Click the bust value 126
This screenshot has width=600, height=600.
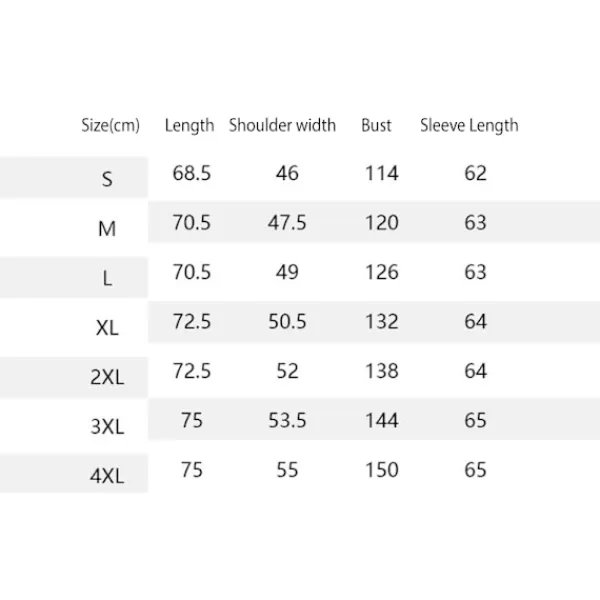click(381, 272)
